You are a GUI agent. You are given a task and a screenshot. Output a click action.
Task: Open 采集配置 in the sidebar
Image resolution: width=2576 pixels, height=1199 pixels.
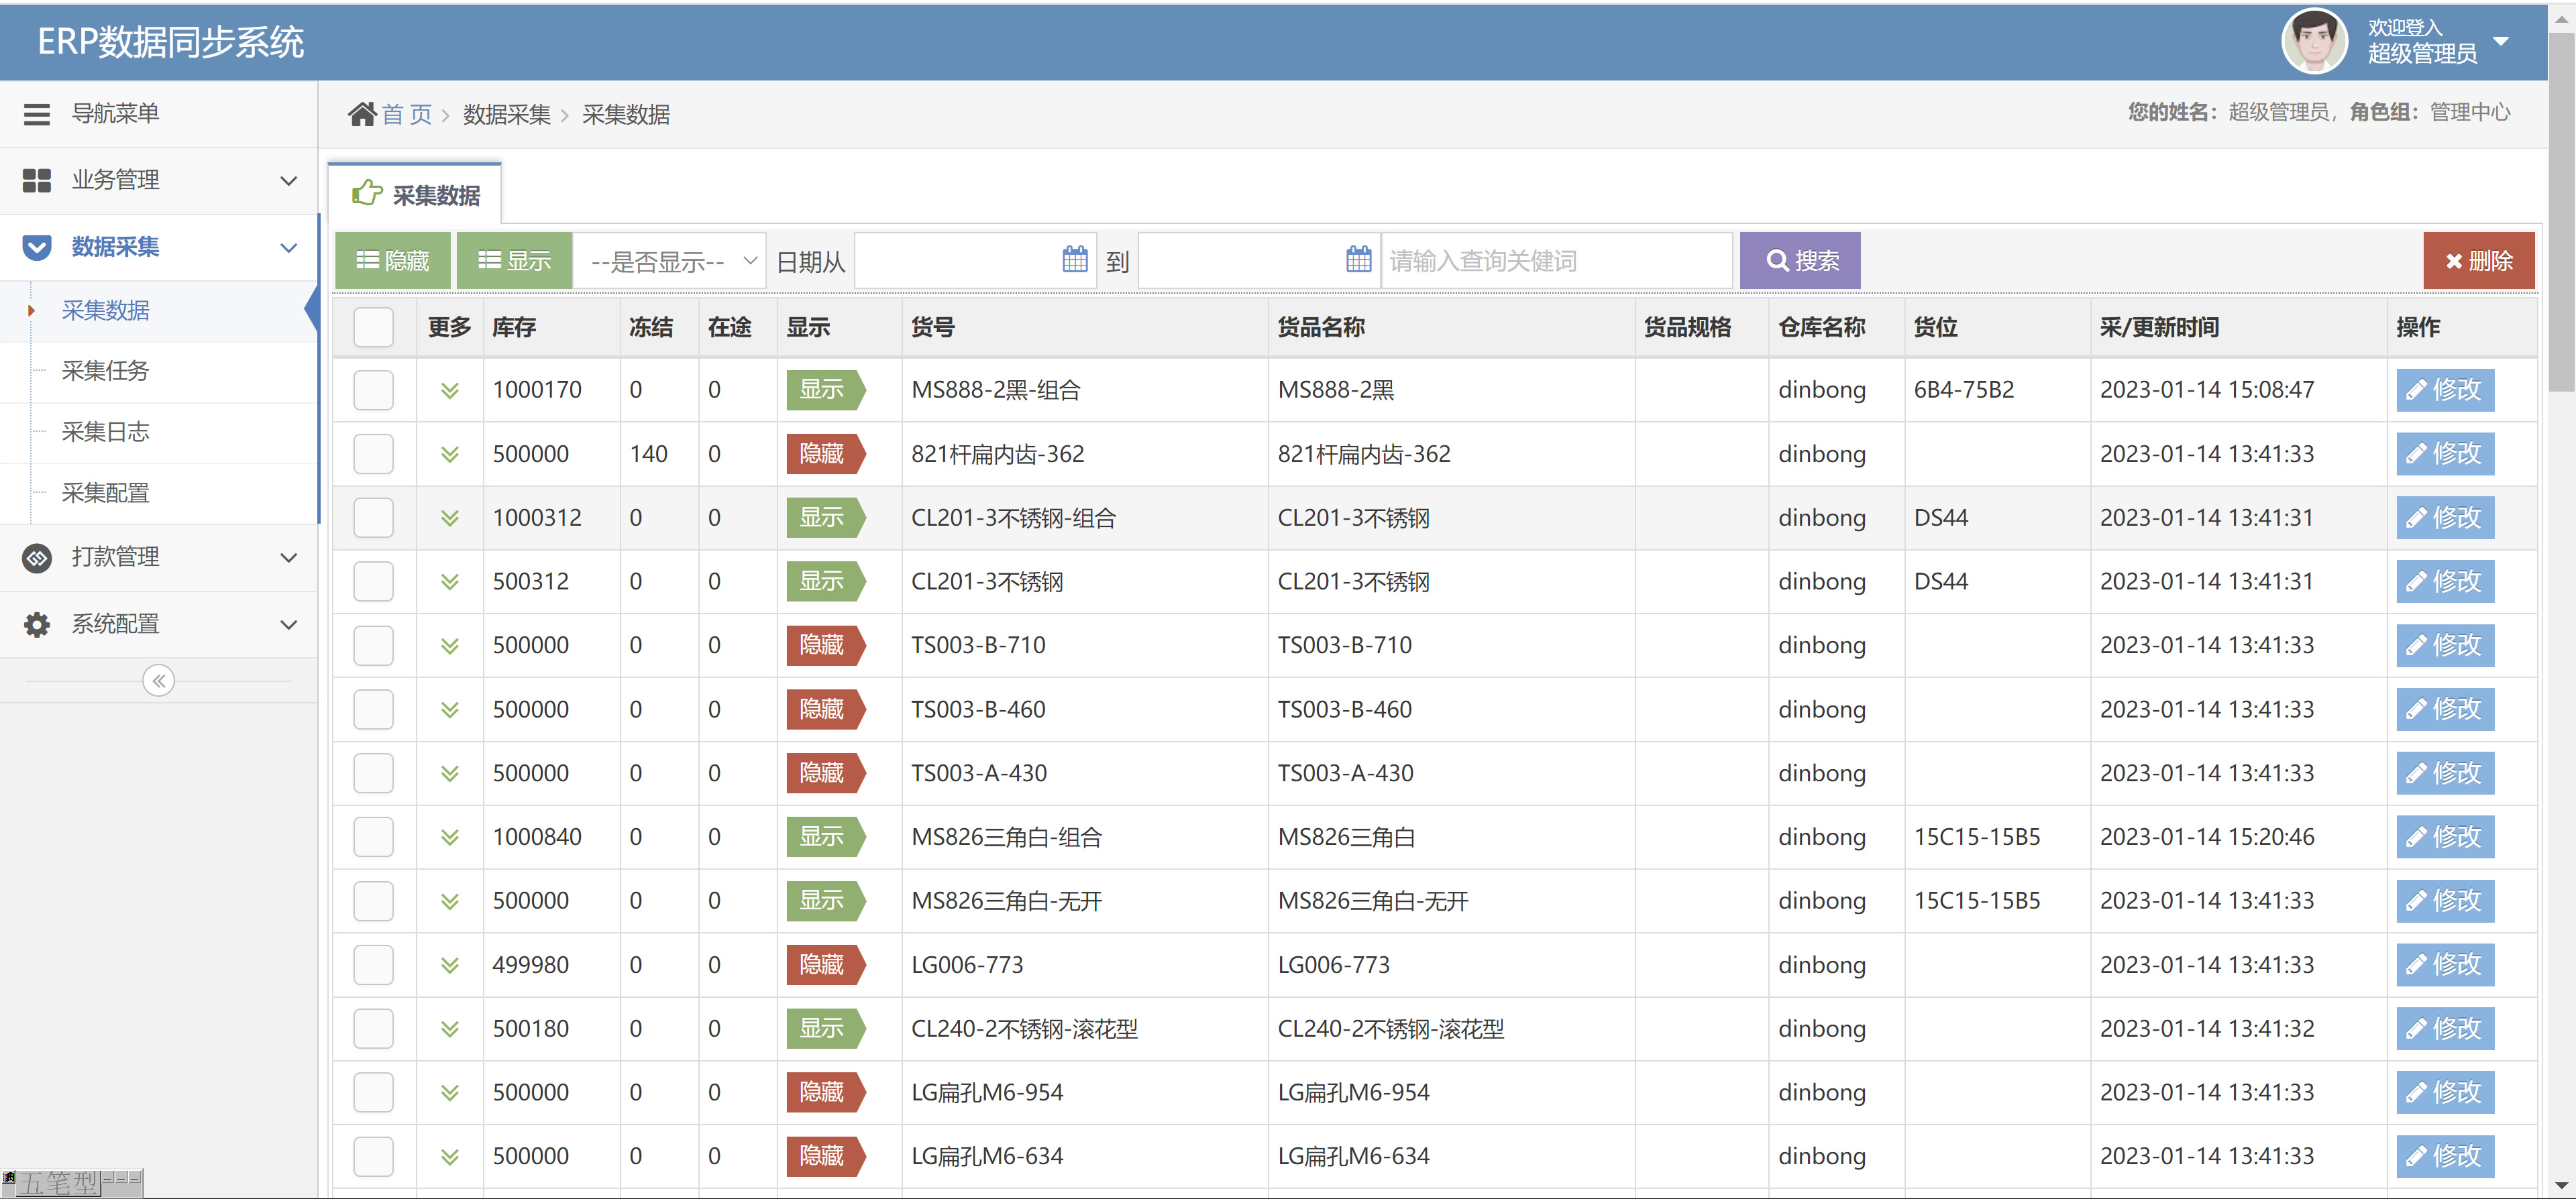point(105,493)
